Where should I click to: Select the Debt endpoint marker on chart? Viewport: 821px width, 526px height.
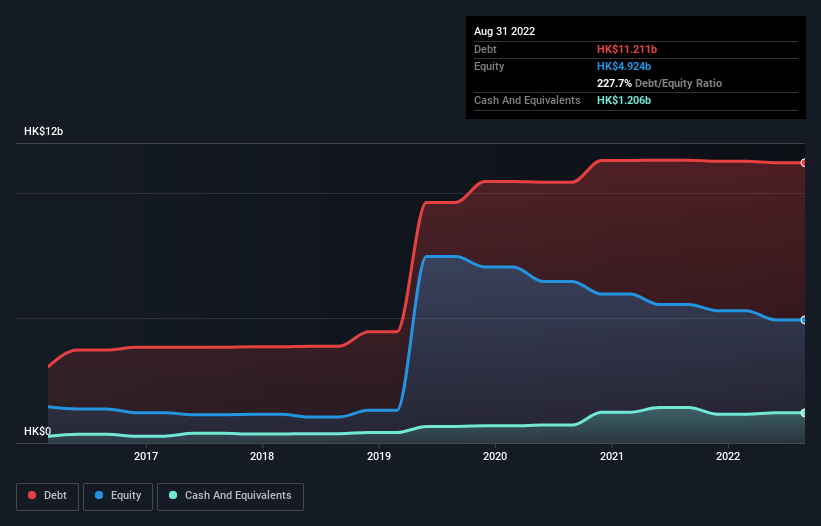tap(804, 163)
